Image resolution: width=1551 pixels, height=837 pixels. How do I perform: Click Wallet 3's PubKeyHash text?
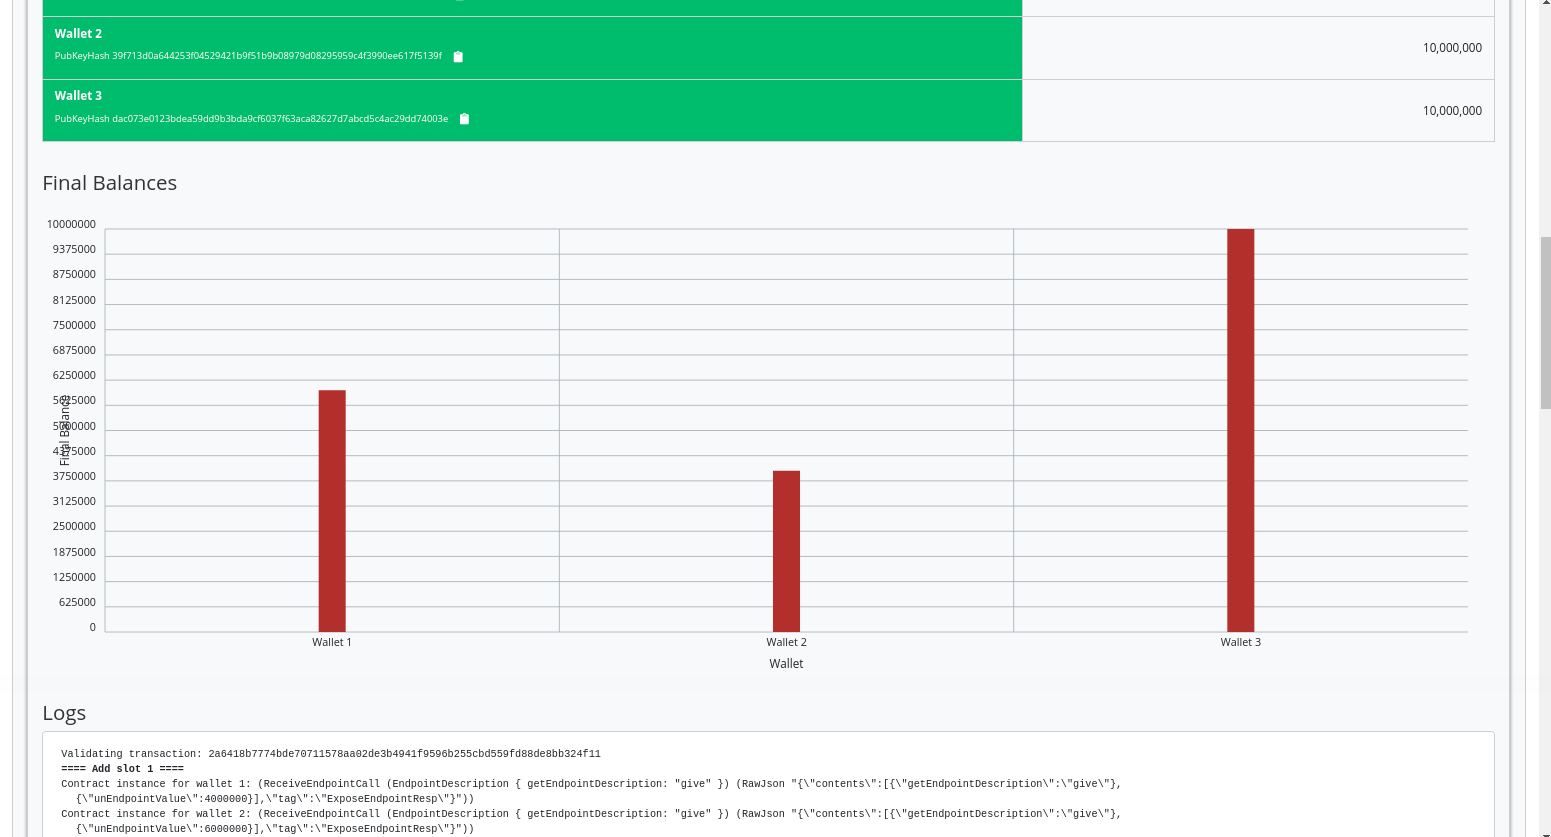pyautogui.click(x=251, y=119)
